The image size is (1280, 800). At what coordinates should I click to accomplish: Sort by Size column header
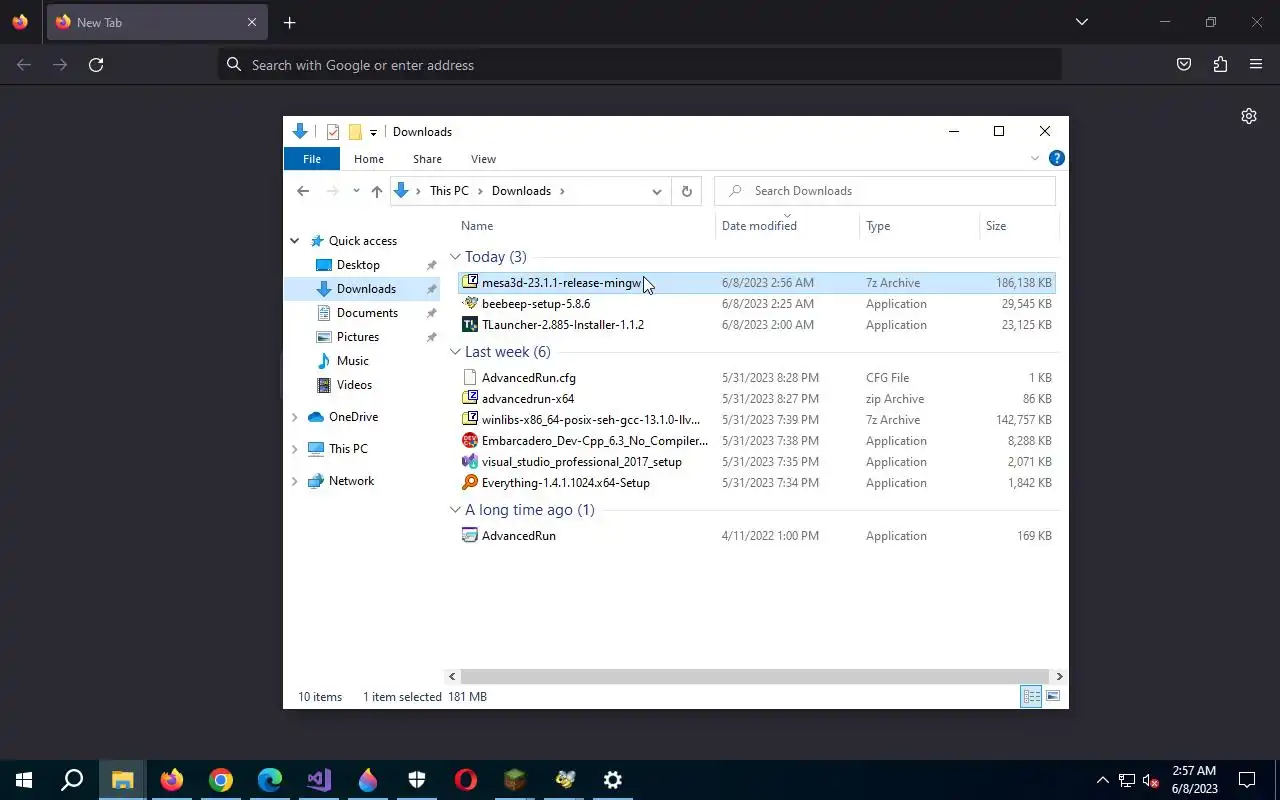pyautogui.click(x=1019, y=226)
